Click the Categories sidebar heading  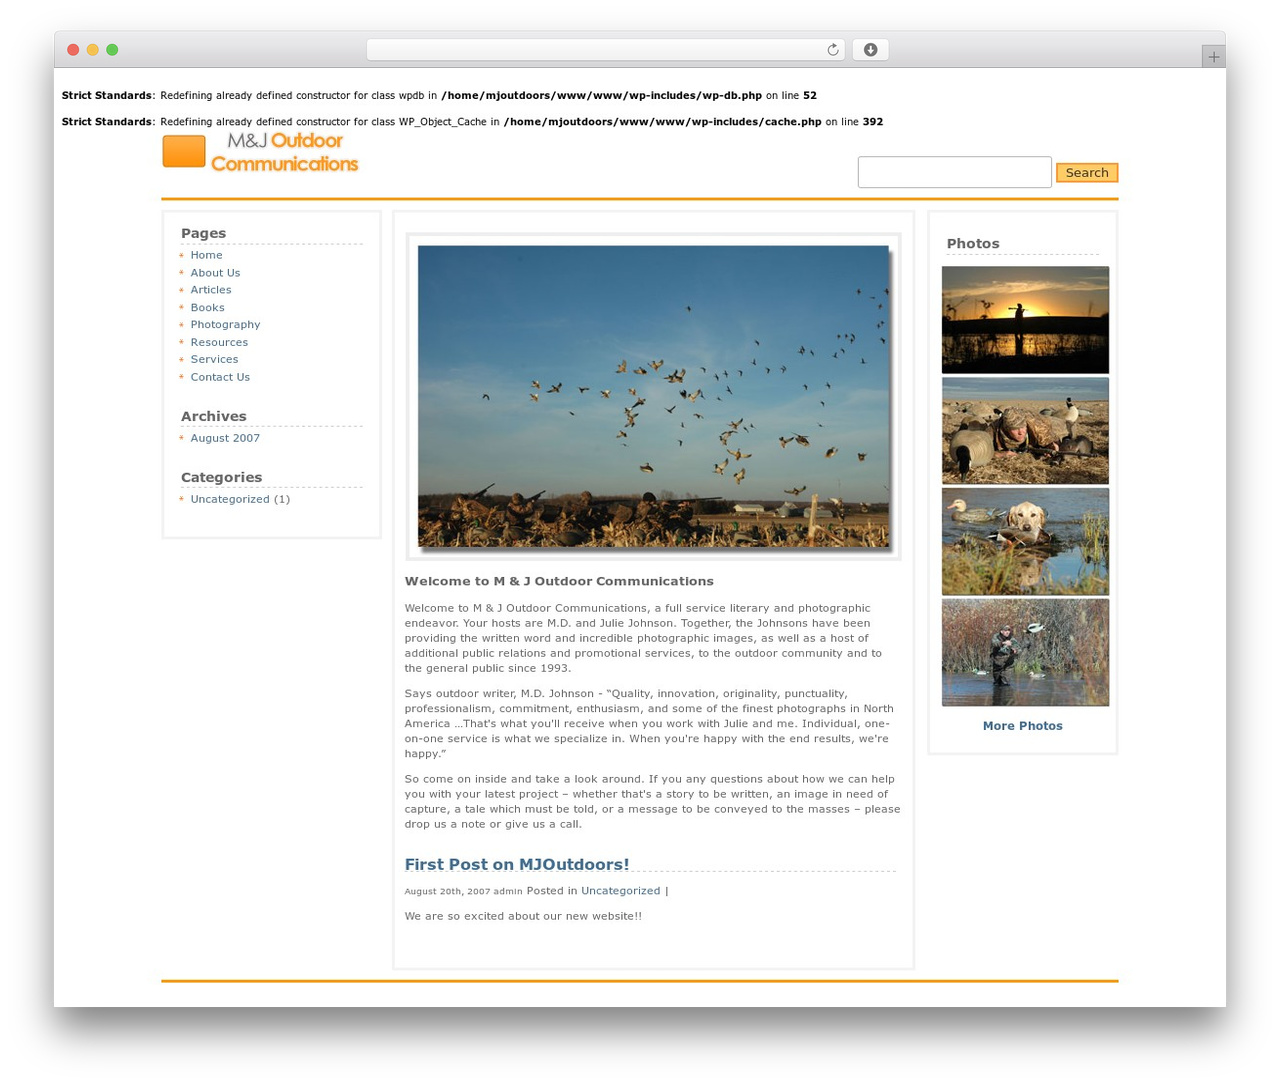tap(221, 477)
